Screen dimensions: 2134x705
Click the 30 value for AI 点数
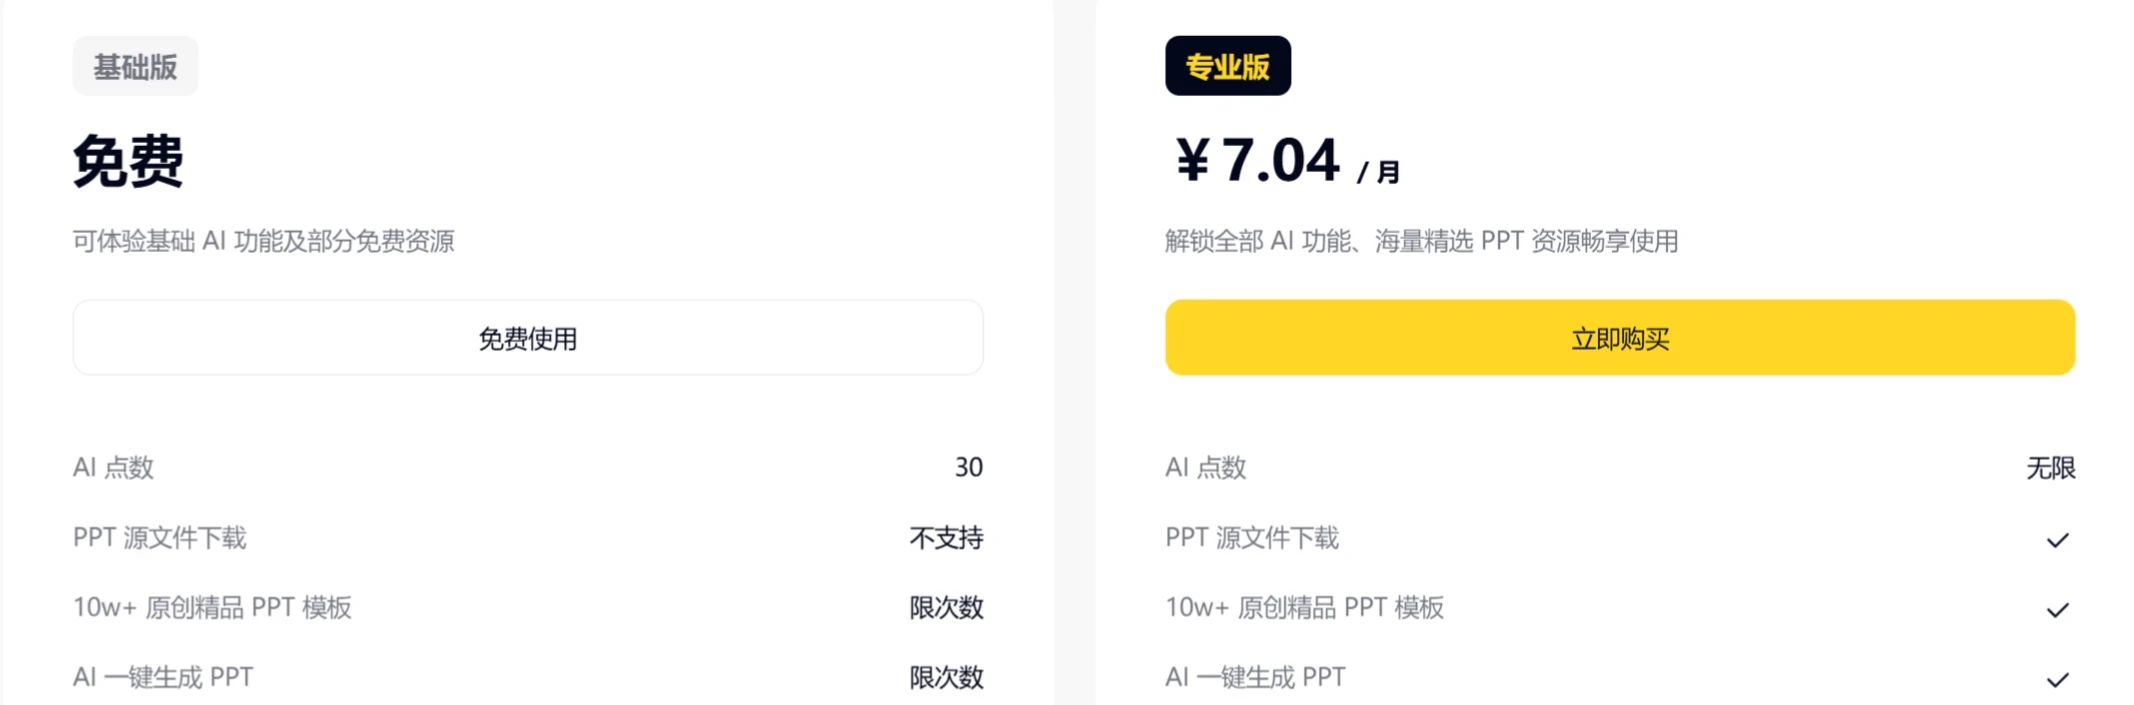969,467
